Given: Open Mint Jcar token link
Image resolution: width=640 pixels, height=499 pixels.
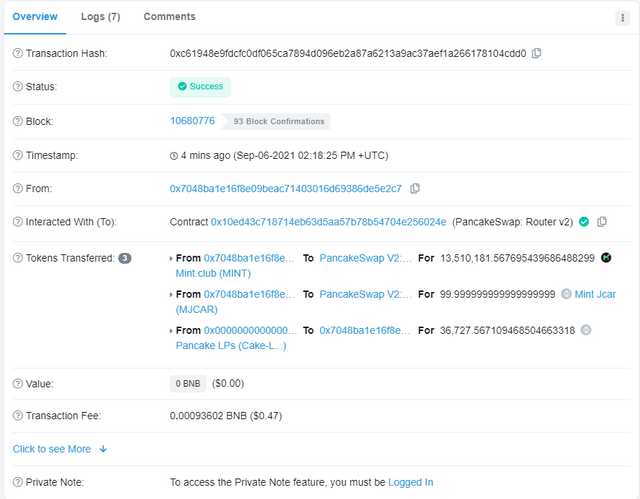Looking at the screenshot, I should click(x=595, y=294).
